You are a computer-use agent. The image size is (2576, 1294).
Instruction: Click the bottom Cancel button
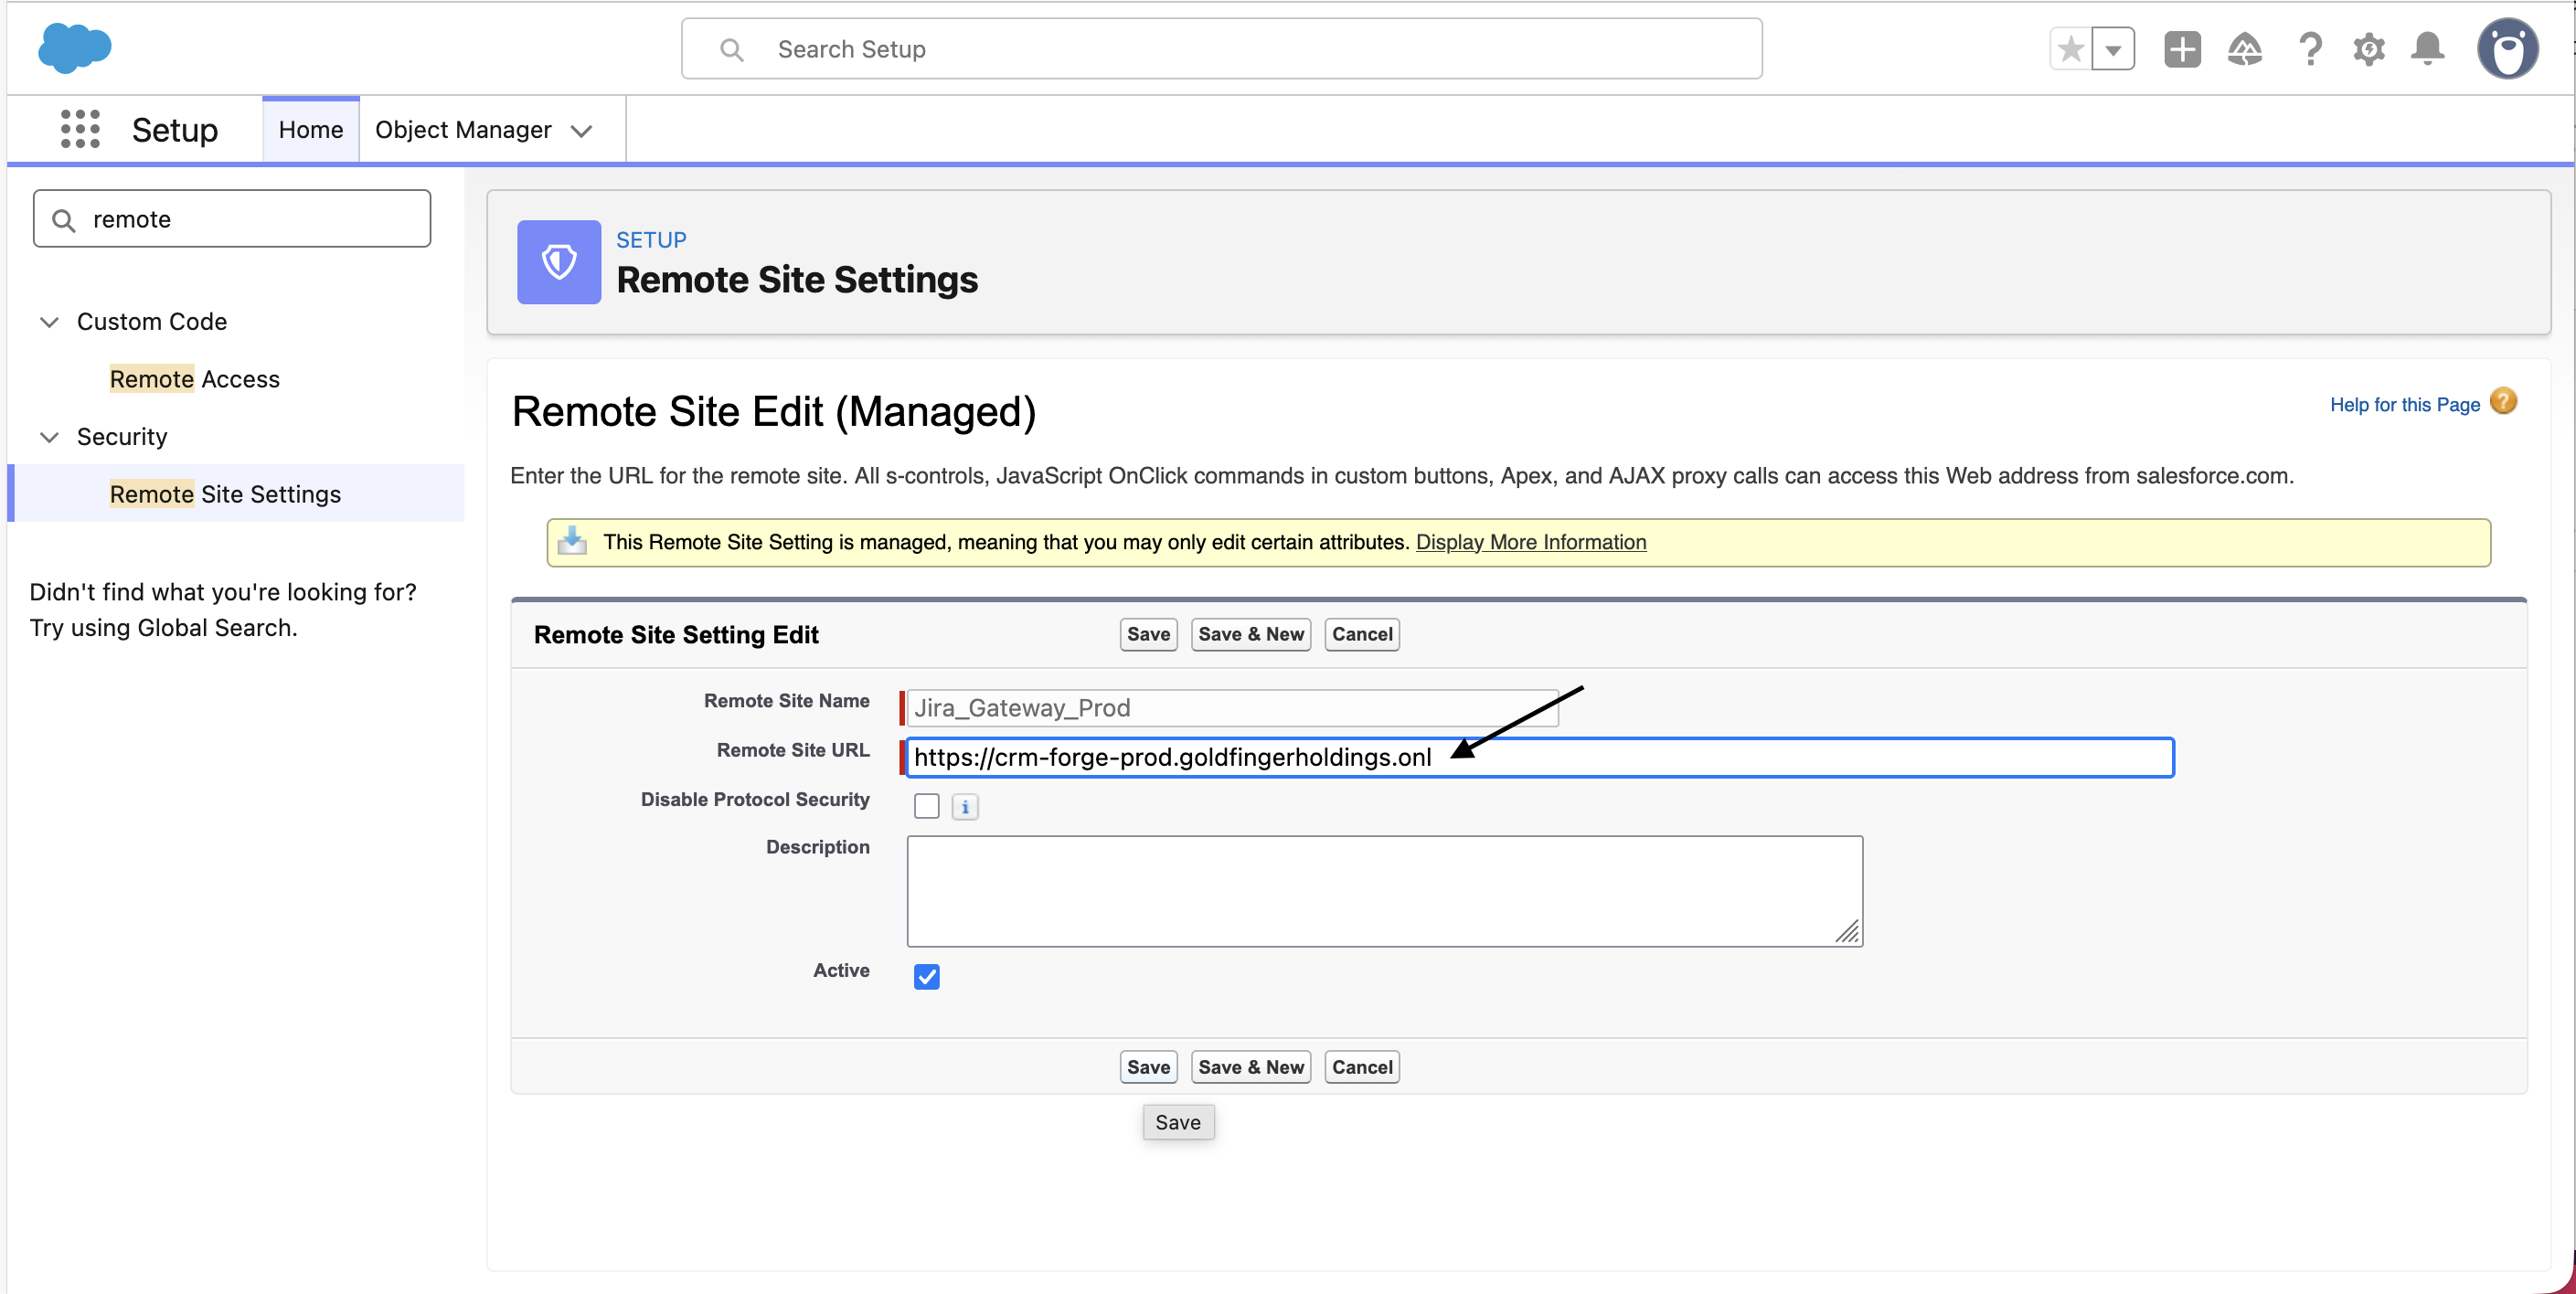(1362, 1067)
